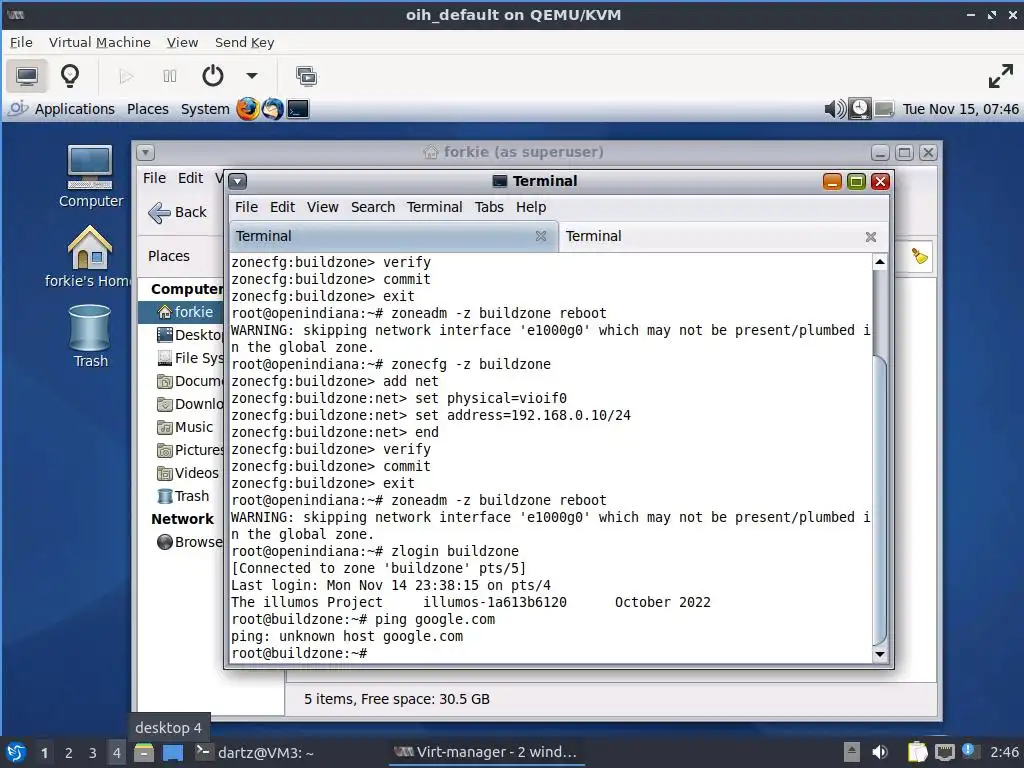Screen dimensions: 1024x768
Task: Click the clock-like update applet in guest panel
Action: coord(859,109)
